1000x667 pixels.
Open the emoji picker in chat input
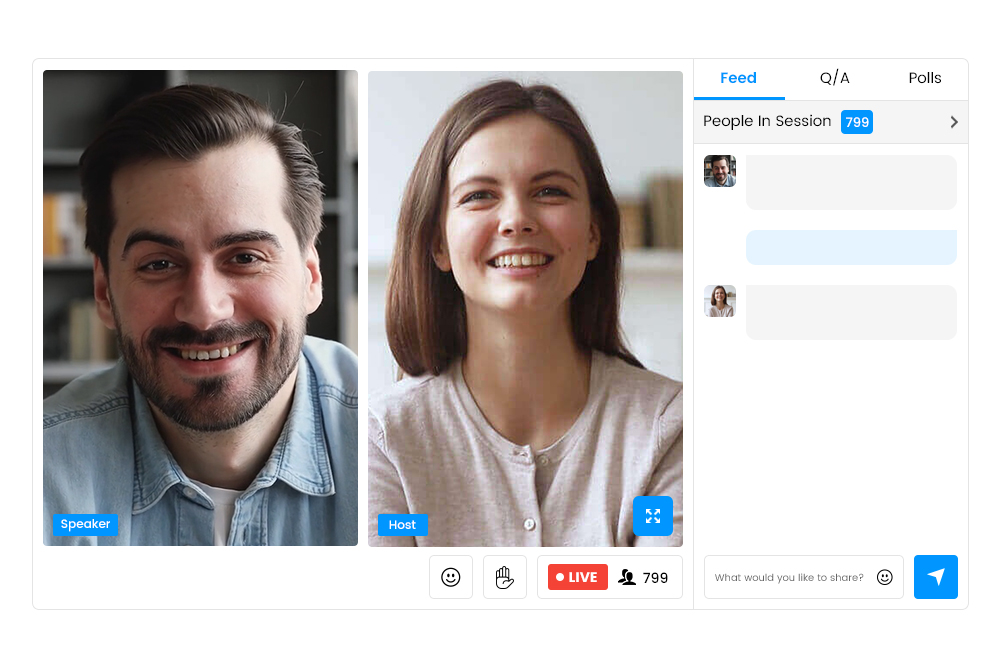[884, 577]
